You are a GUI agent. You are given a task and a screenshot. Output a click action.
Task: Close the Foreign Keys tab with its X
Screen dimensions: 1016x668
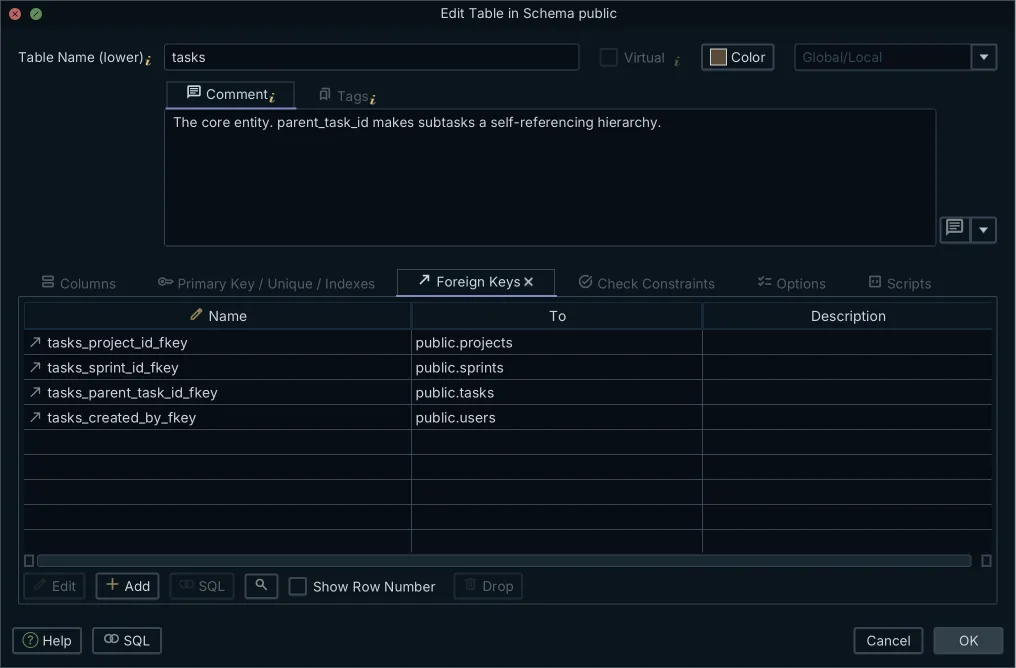click(x=529, y=282)
